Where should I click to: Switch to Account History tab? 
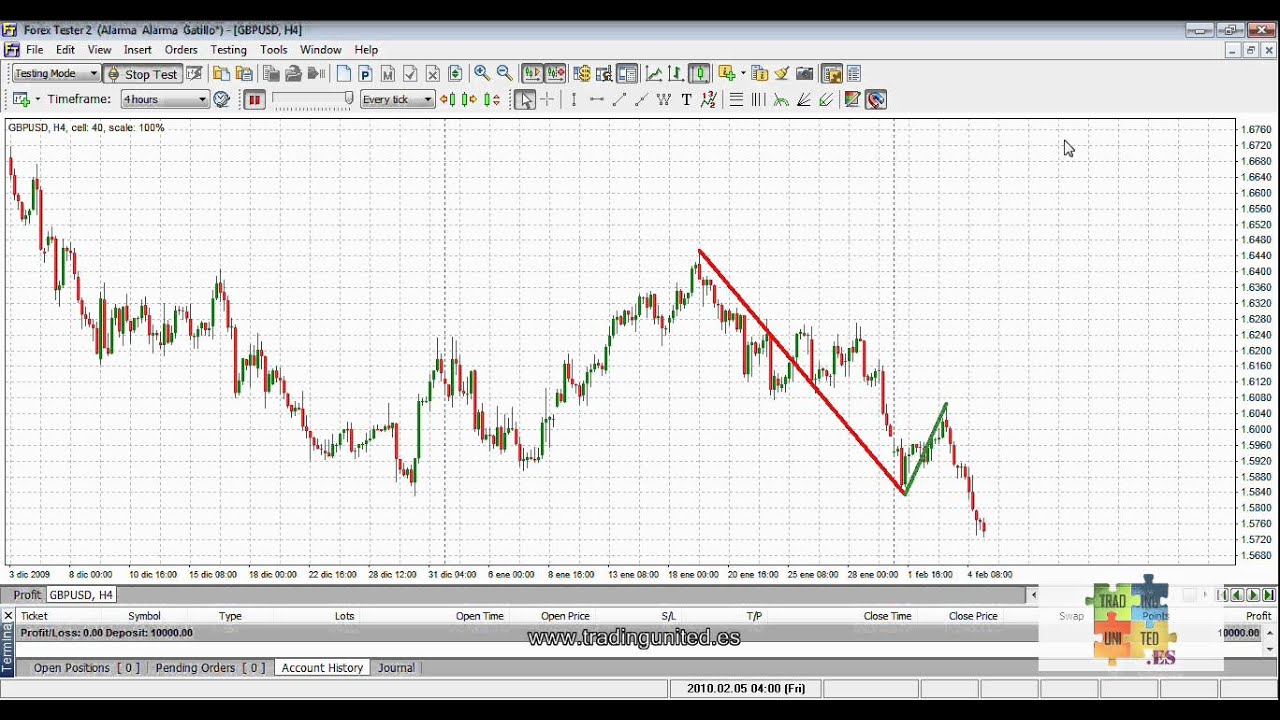(322, 668)
